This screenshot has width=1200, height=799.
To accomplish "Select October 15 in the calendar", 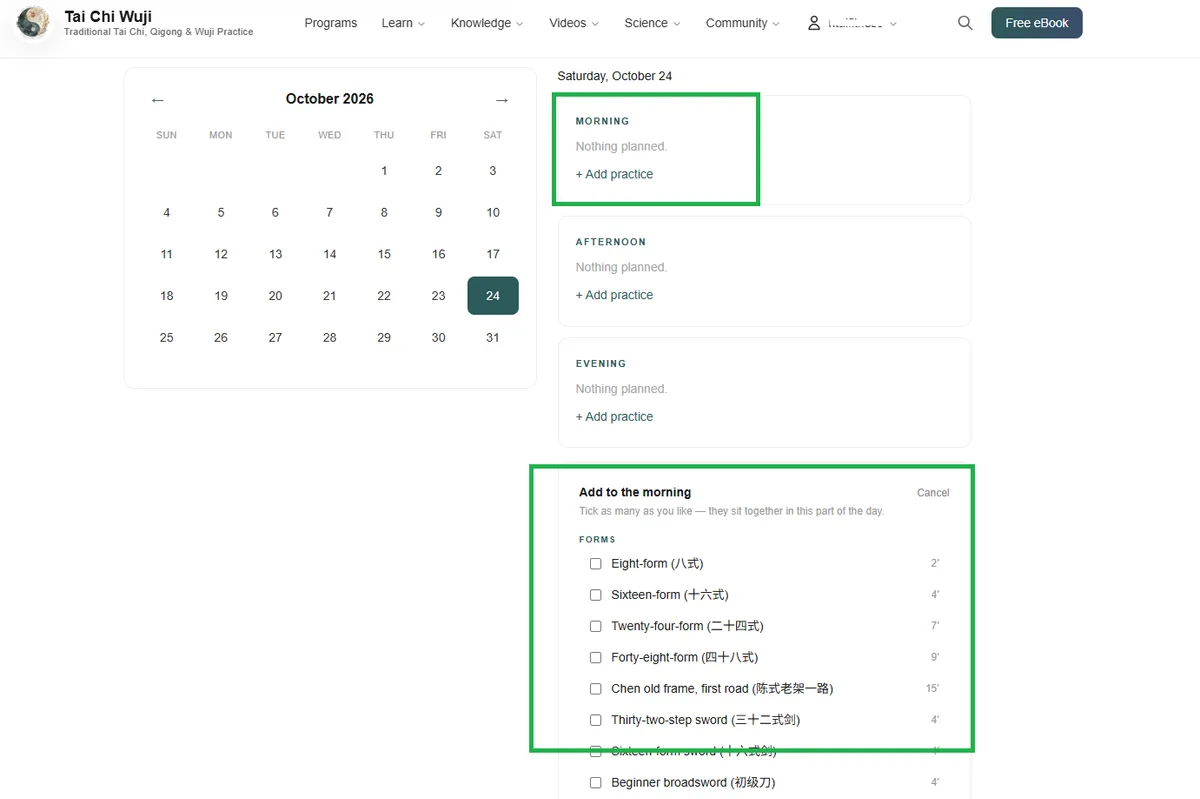I will pyautogui.click(x=384, y=254).
